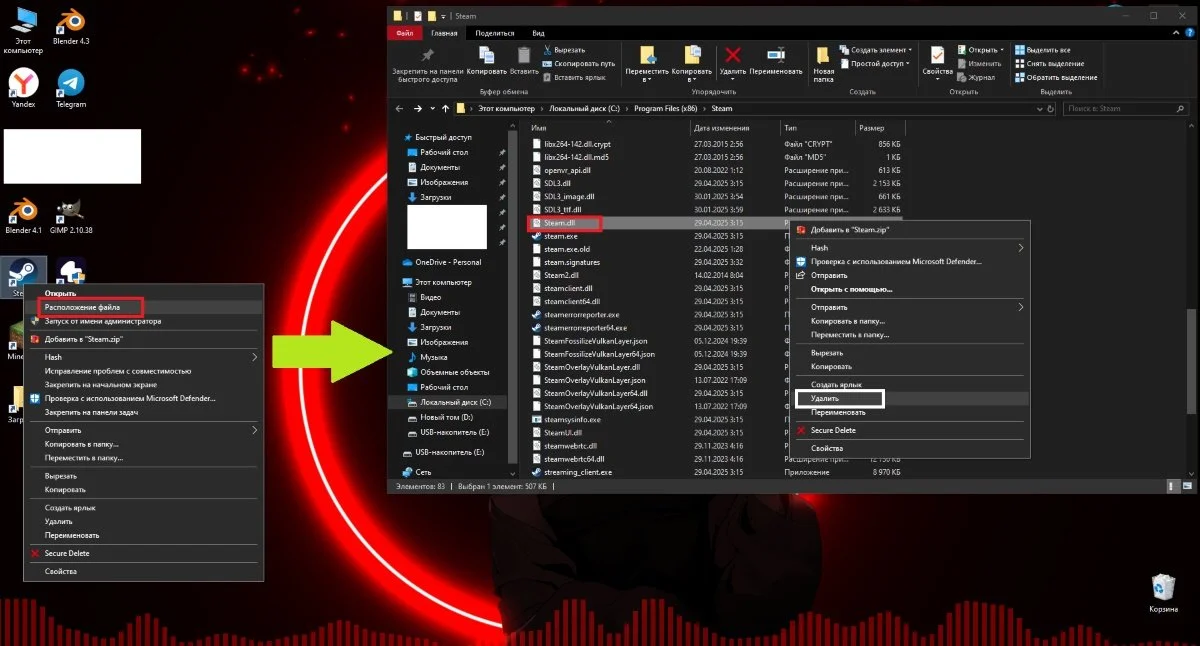This screenshot has height=646, width=1200.
Task: Click Локальный диск (C:) breadcrumb in address bar
Action: pyautogui.click(x=585, y=108)
